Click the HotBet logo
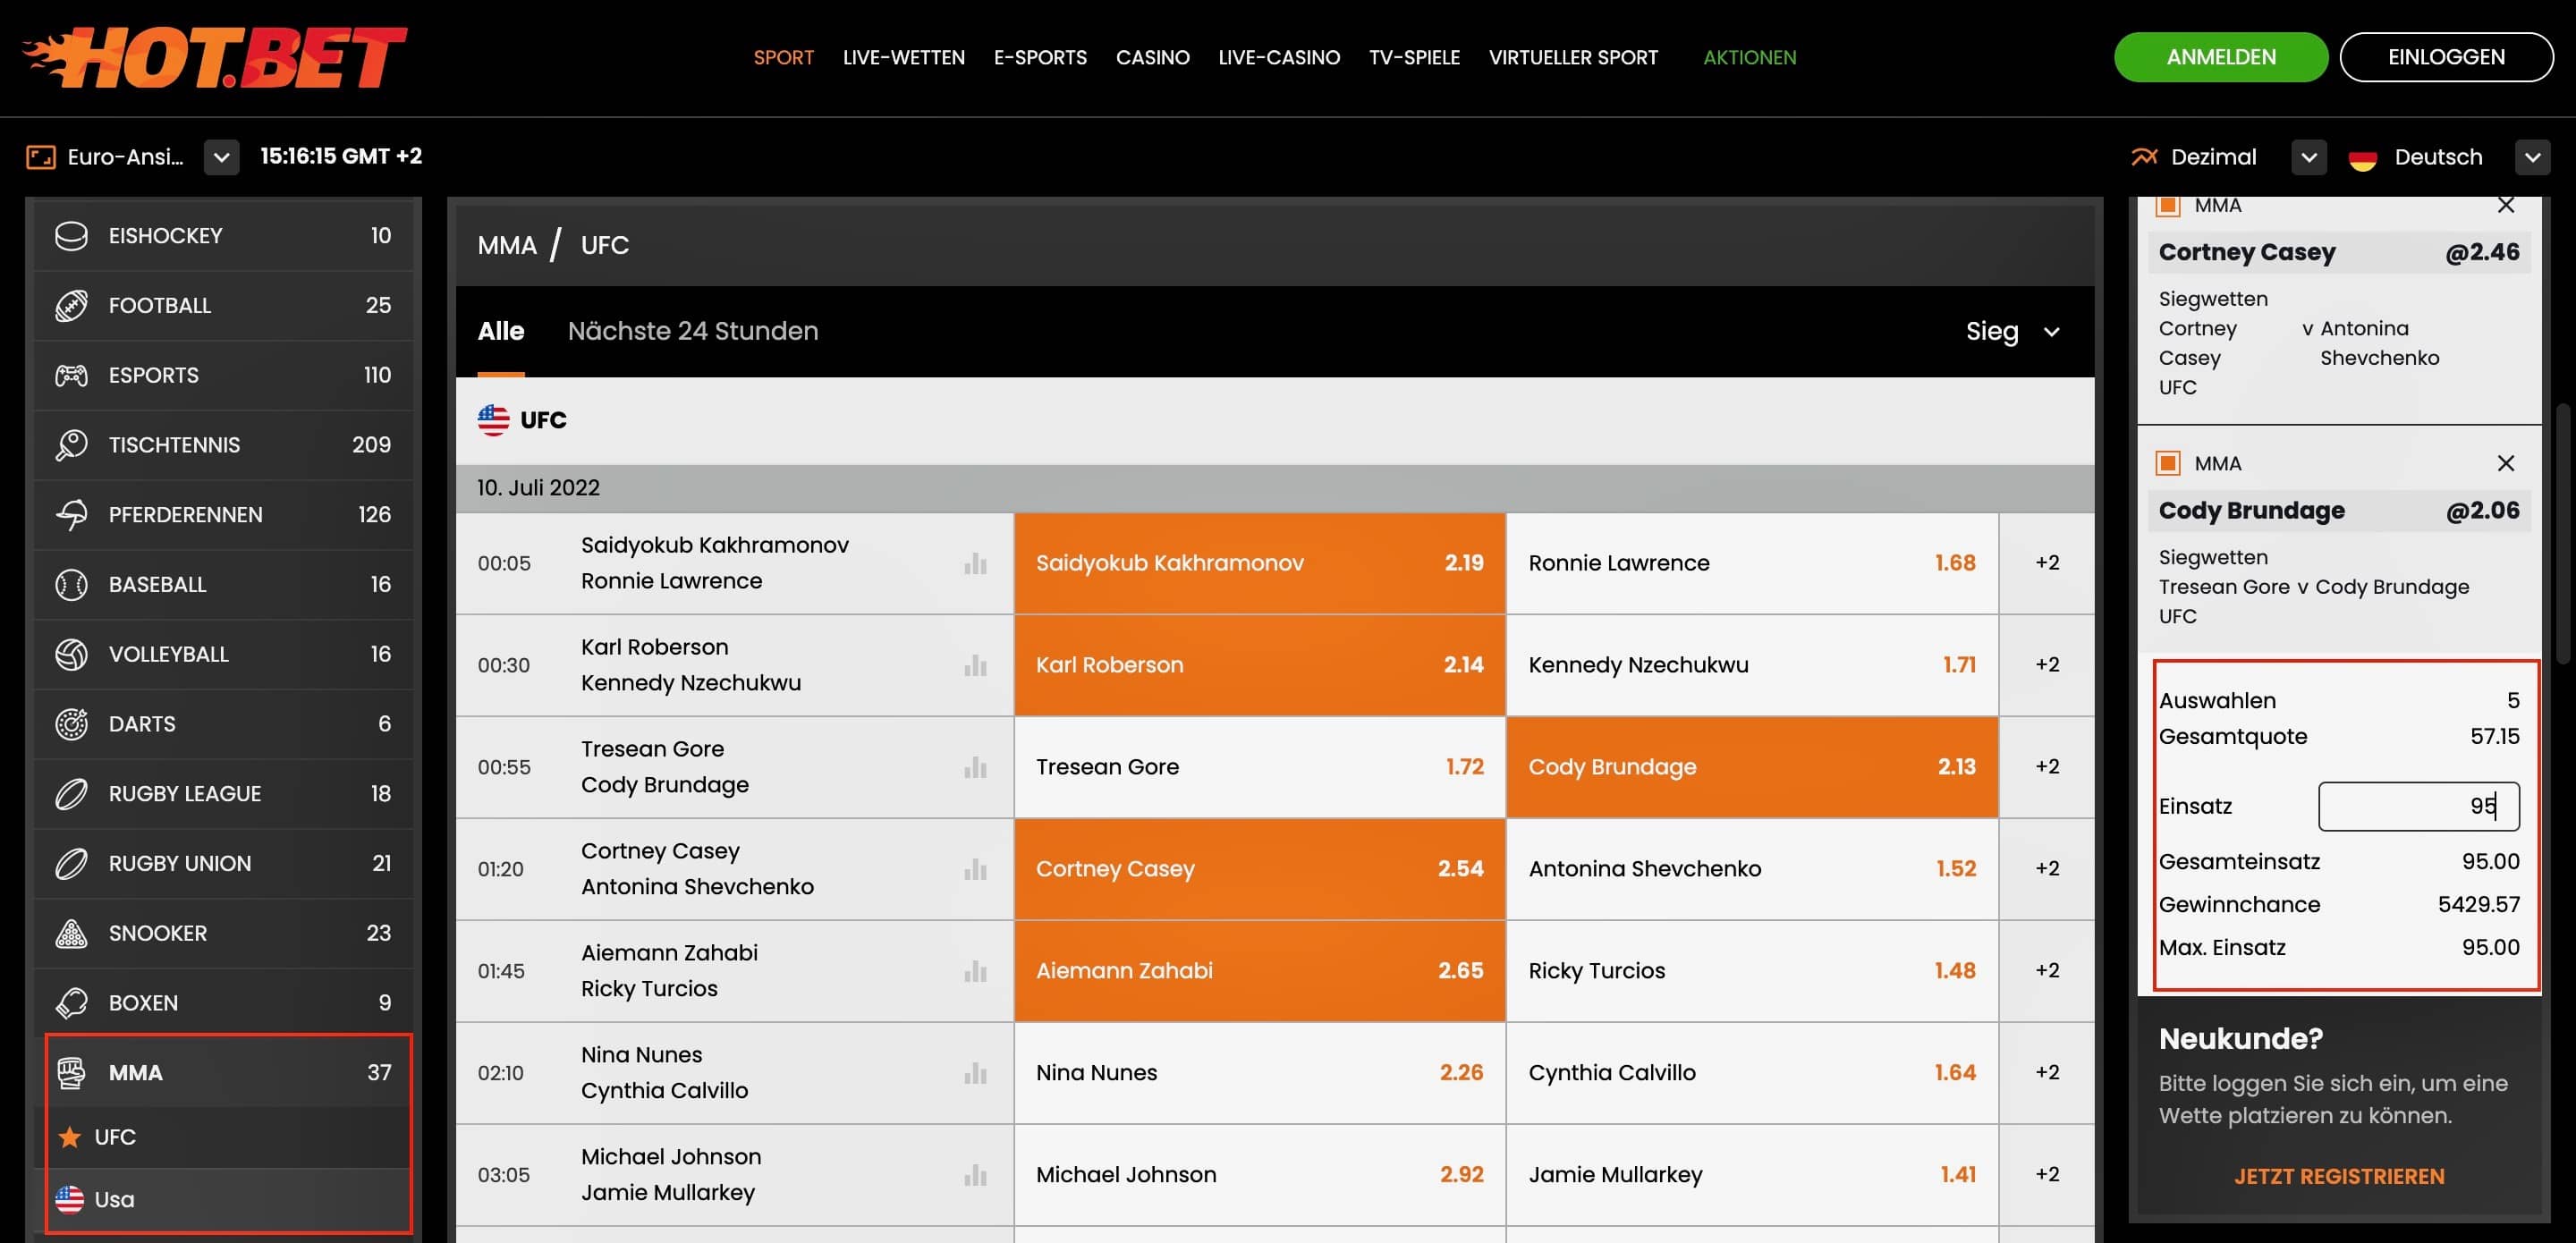The image size is (2576, 1243). tap(214, 57)
